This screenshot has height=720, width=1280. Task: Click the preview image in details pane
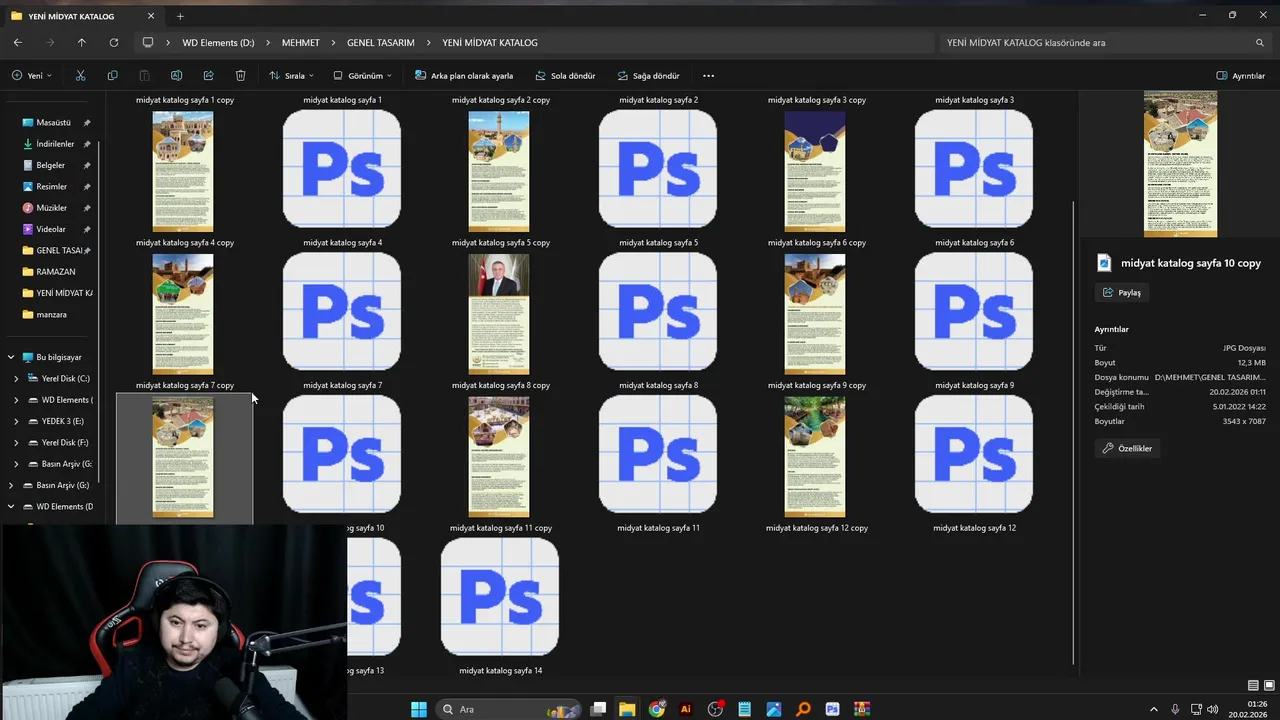(1180, 164)
